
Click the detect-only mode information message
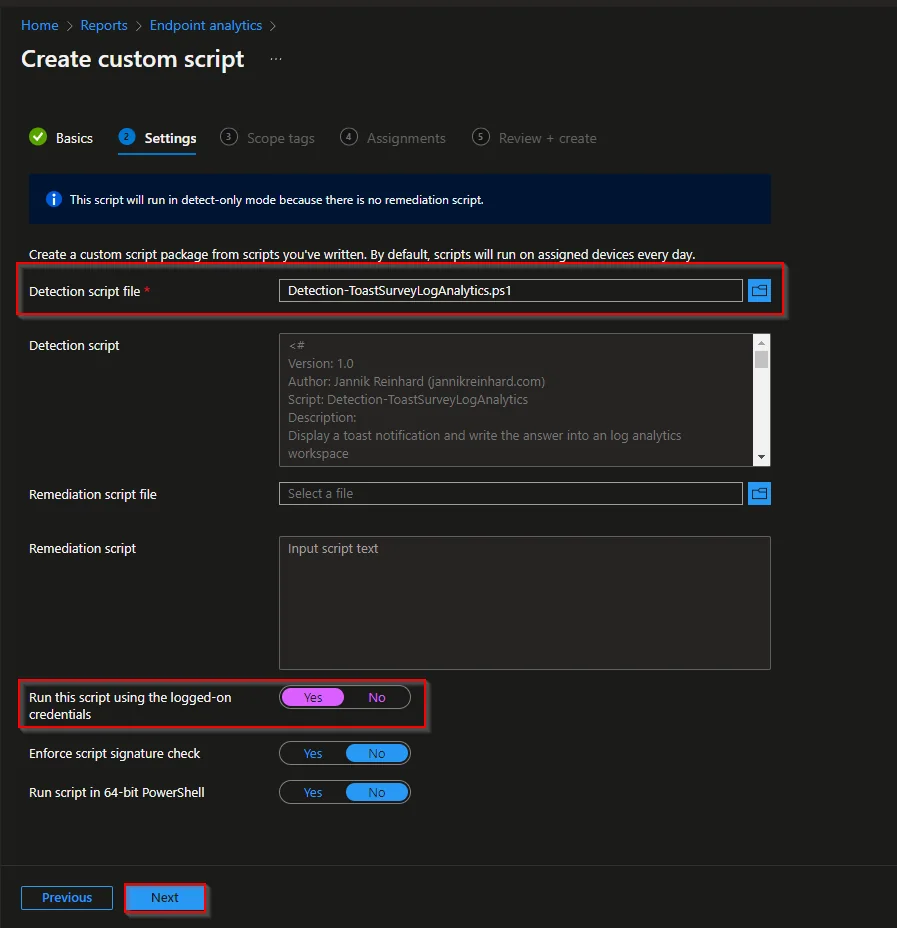point(276,200)
